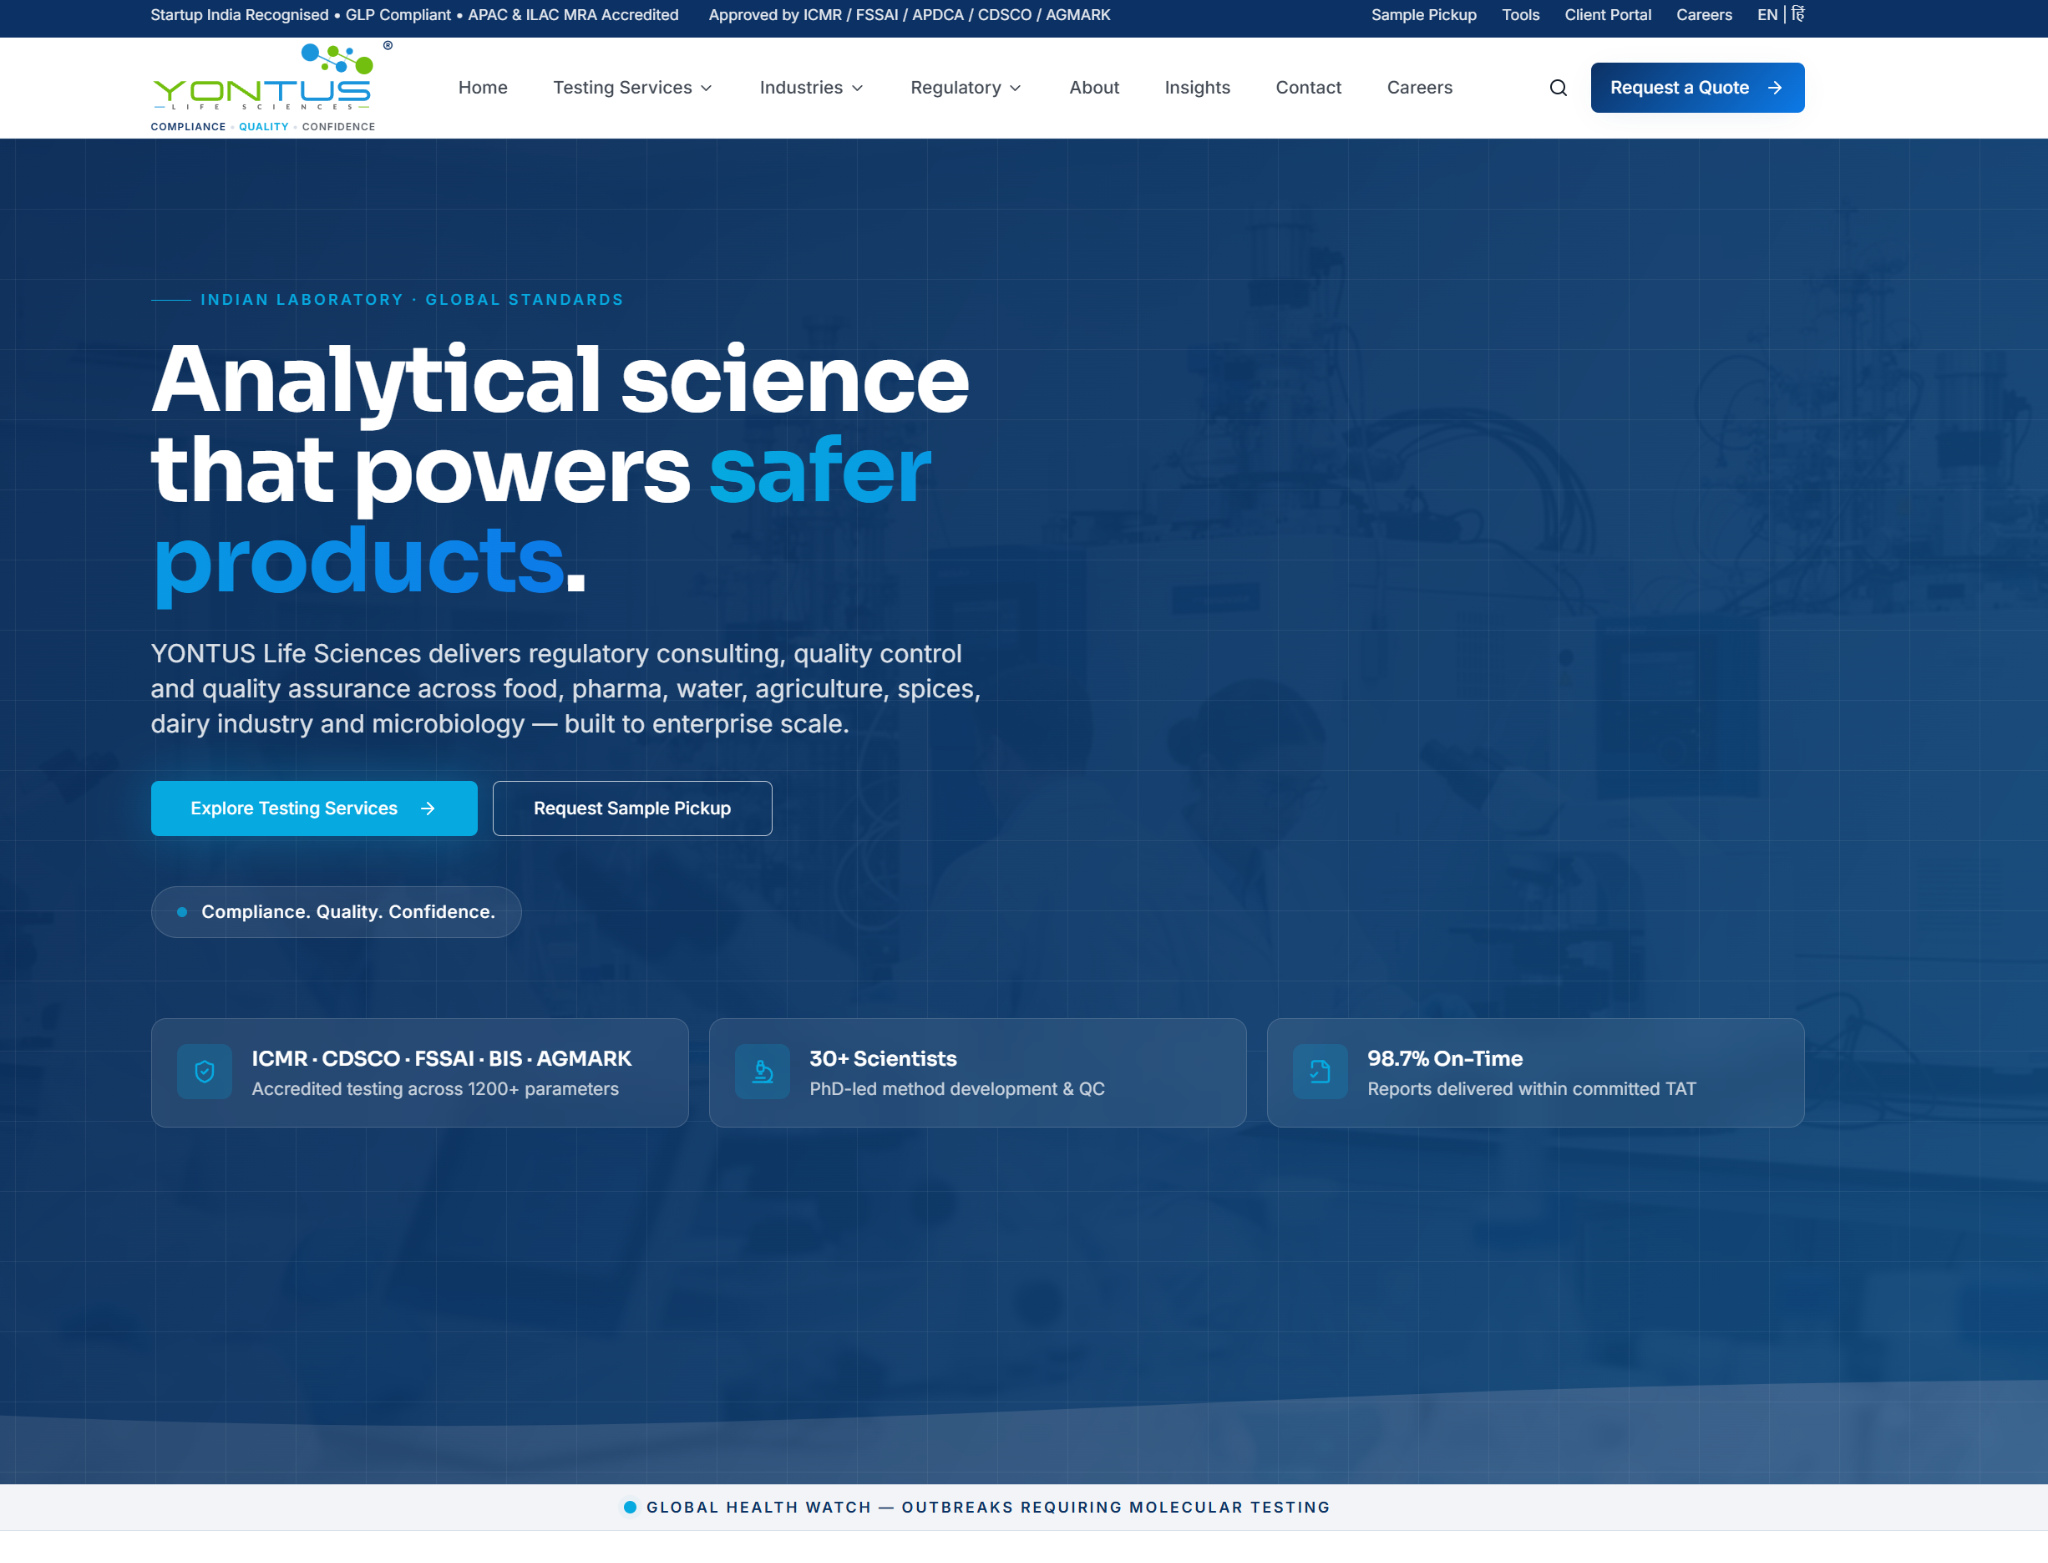Click Indian Laboratory · Global Standards tagline
Screen dimensions: 2048x1563
(x=411, y=300)
